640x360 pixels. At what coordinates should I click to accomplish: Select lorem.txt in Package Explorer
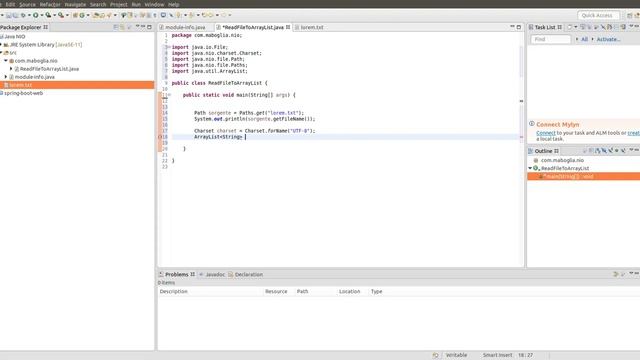pyautogui.click(x=77, y=85)
